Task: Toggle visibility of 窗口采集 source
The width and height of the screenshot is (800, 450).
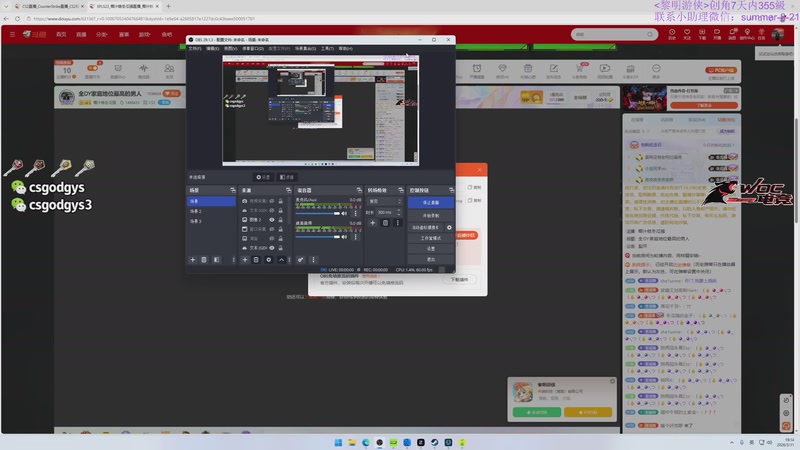Action: coord(272,229)
